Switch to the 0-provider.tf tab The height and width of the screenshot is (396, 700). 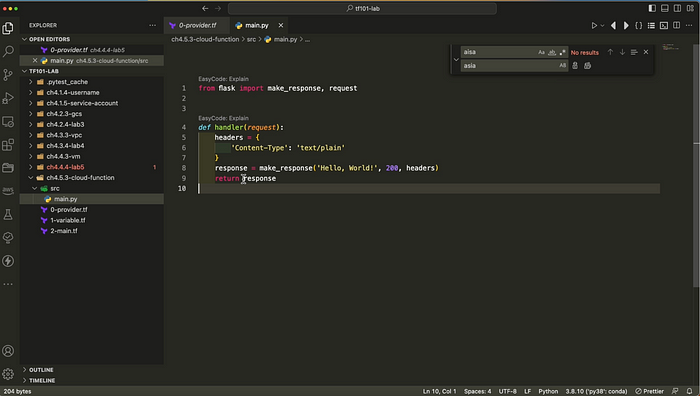tap(197, 25)
